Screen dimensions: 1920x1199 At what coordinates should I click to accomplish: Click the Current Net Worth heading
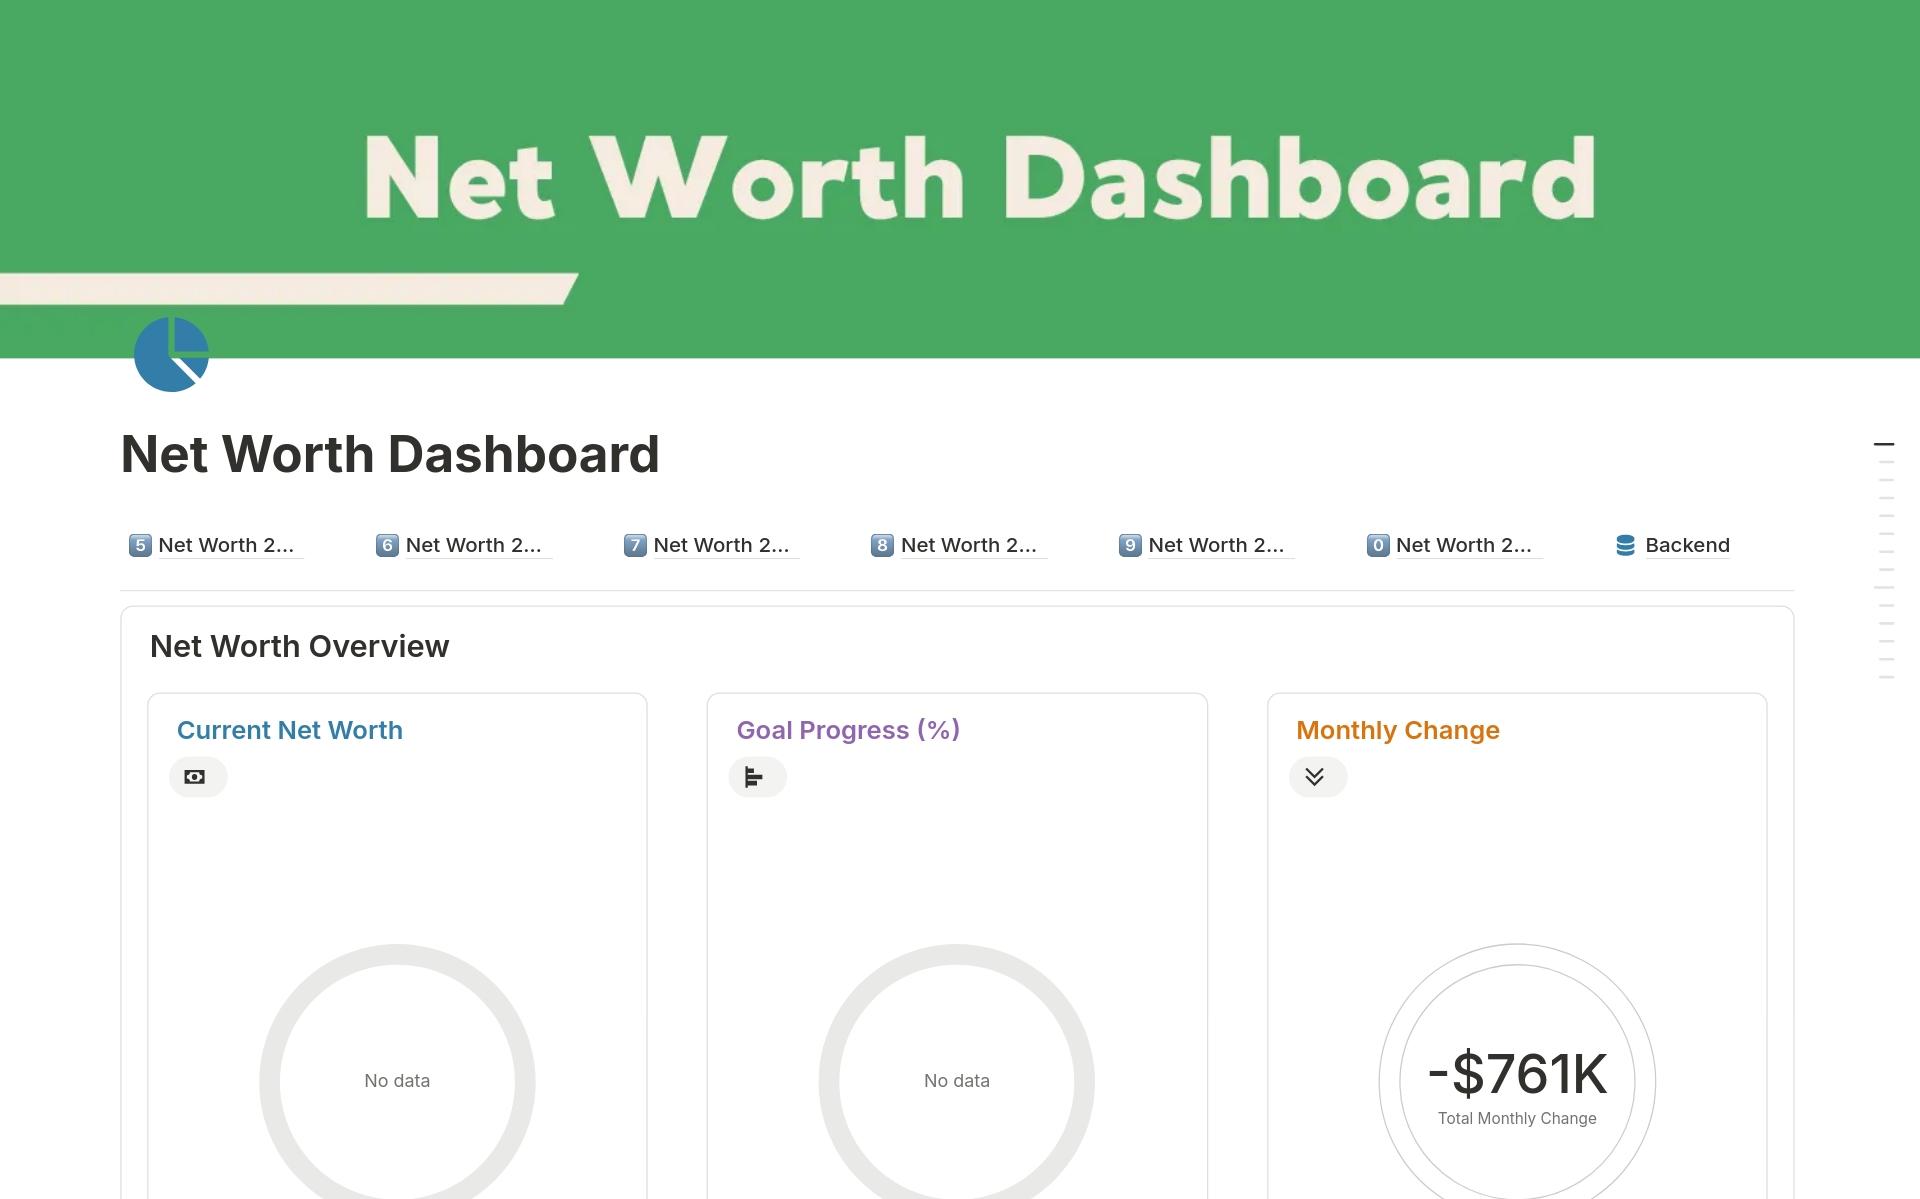pyautogui.click(x=290, y=730)
